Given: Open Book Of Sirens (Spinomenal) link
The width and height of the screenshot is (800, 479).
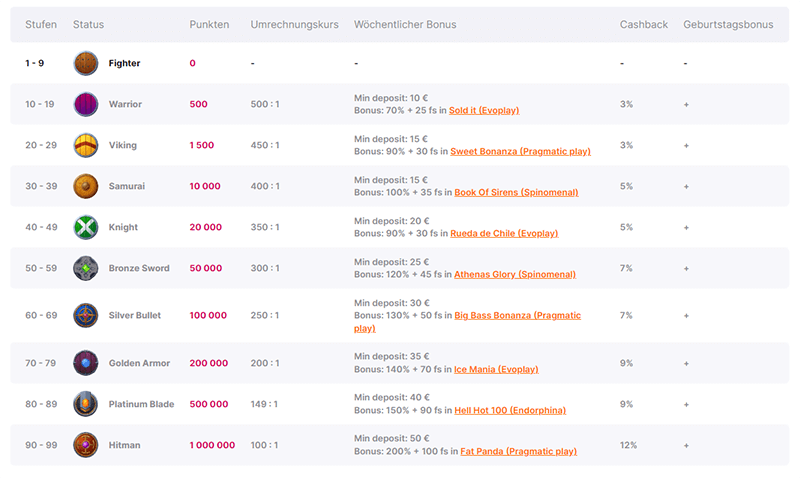Looking at the screenshot, I should pyautogui.click(x=516, y=193).
